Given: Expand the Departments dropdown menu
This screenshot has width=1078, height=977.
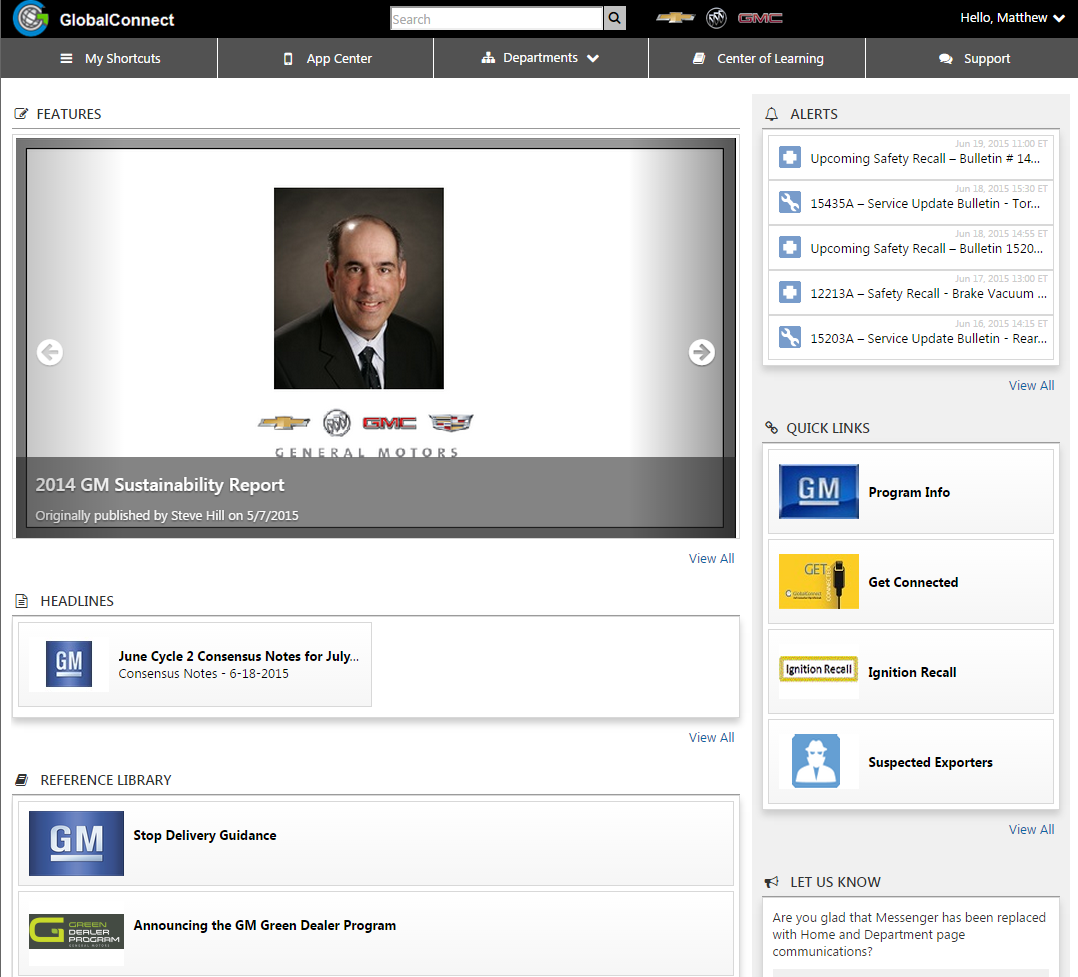Looking at the screenshot, I should 540,58.
